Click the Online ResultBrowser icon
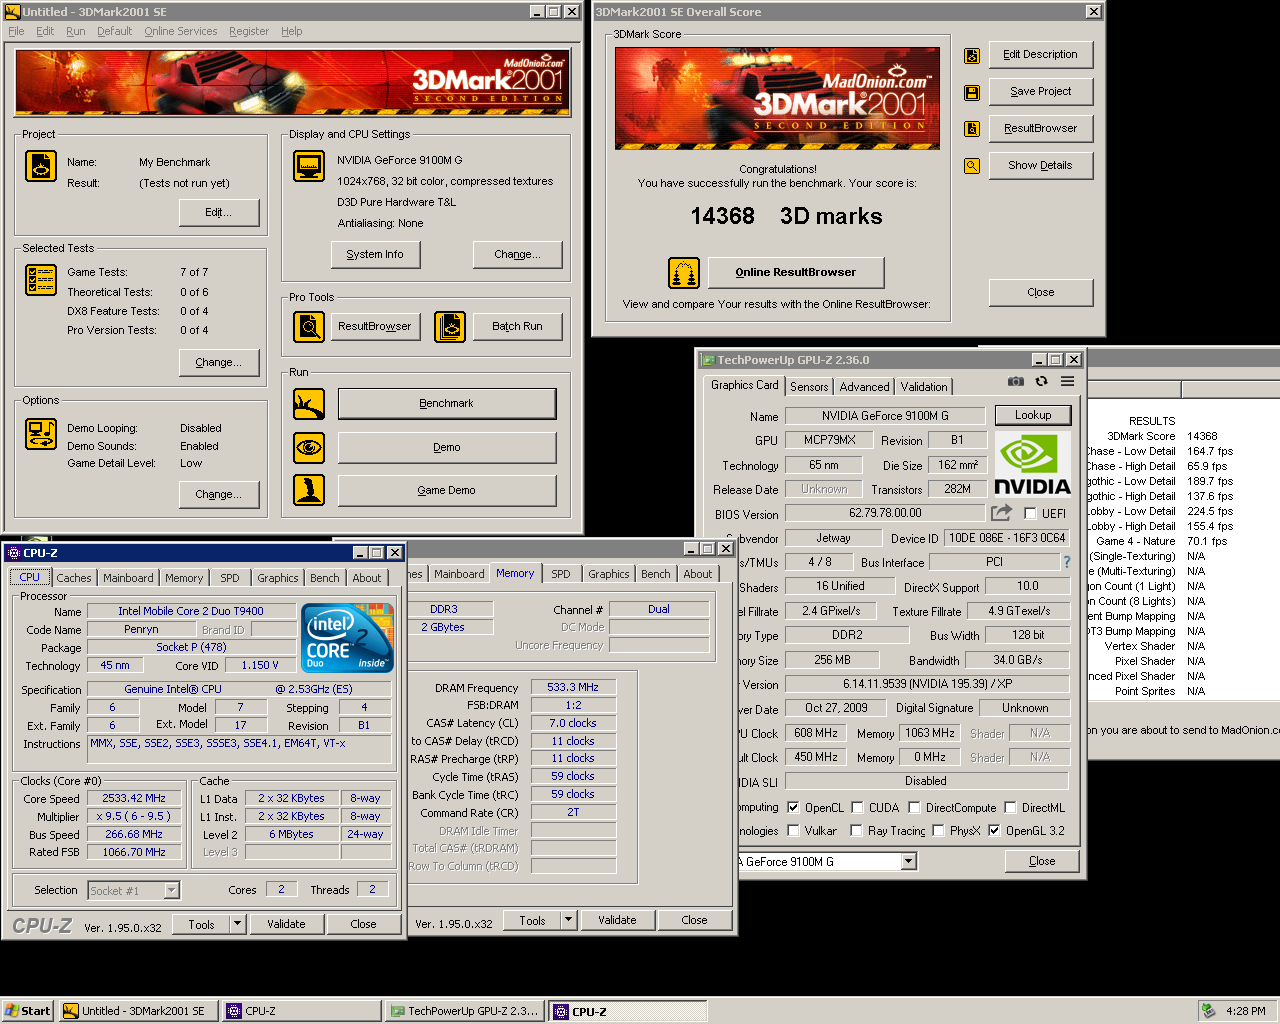The image size is (1280, 1024). 684,272
